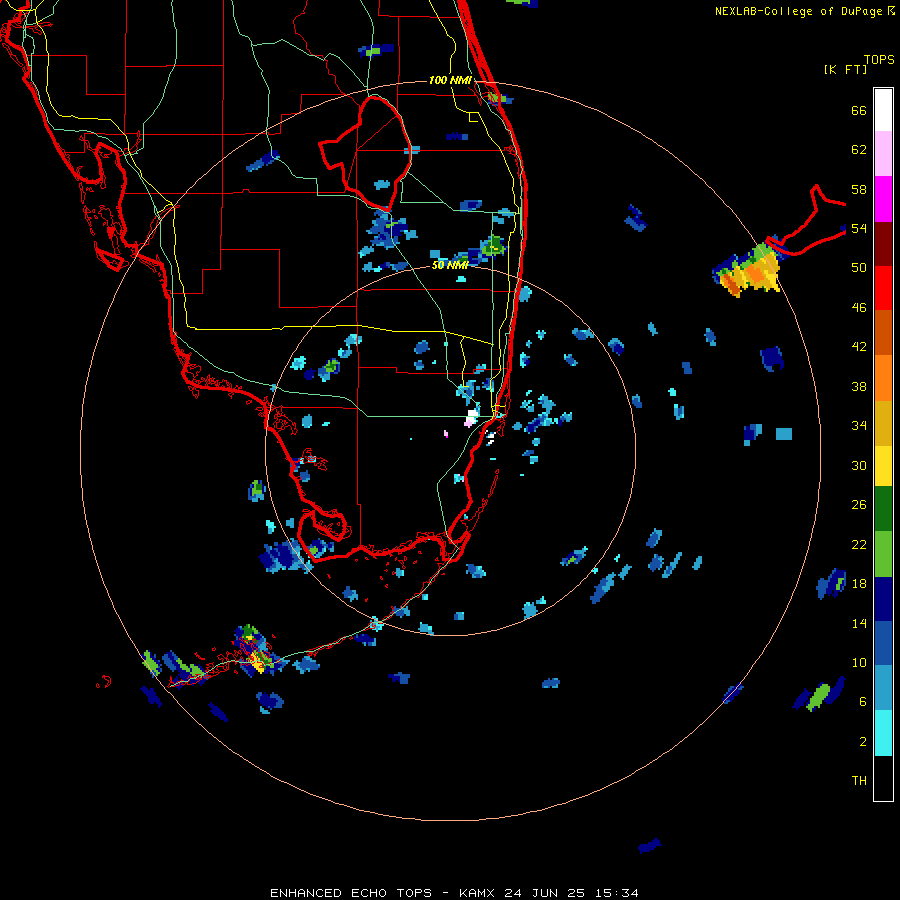Click the legend value 38

point(859,386)
